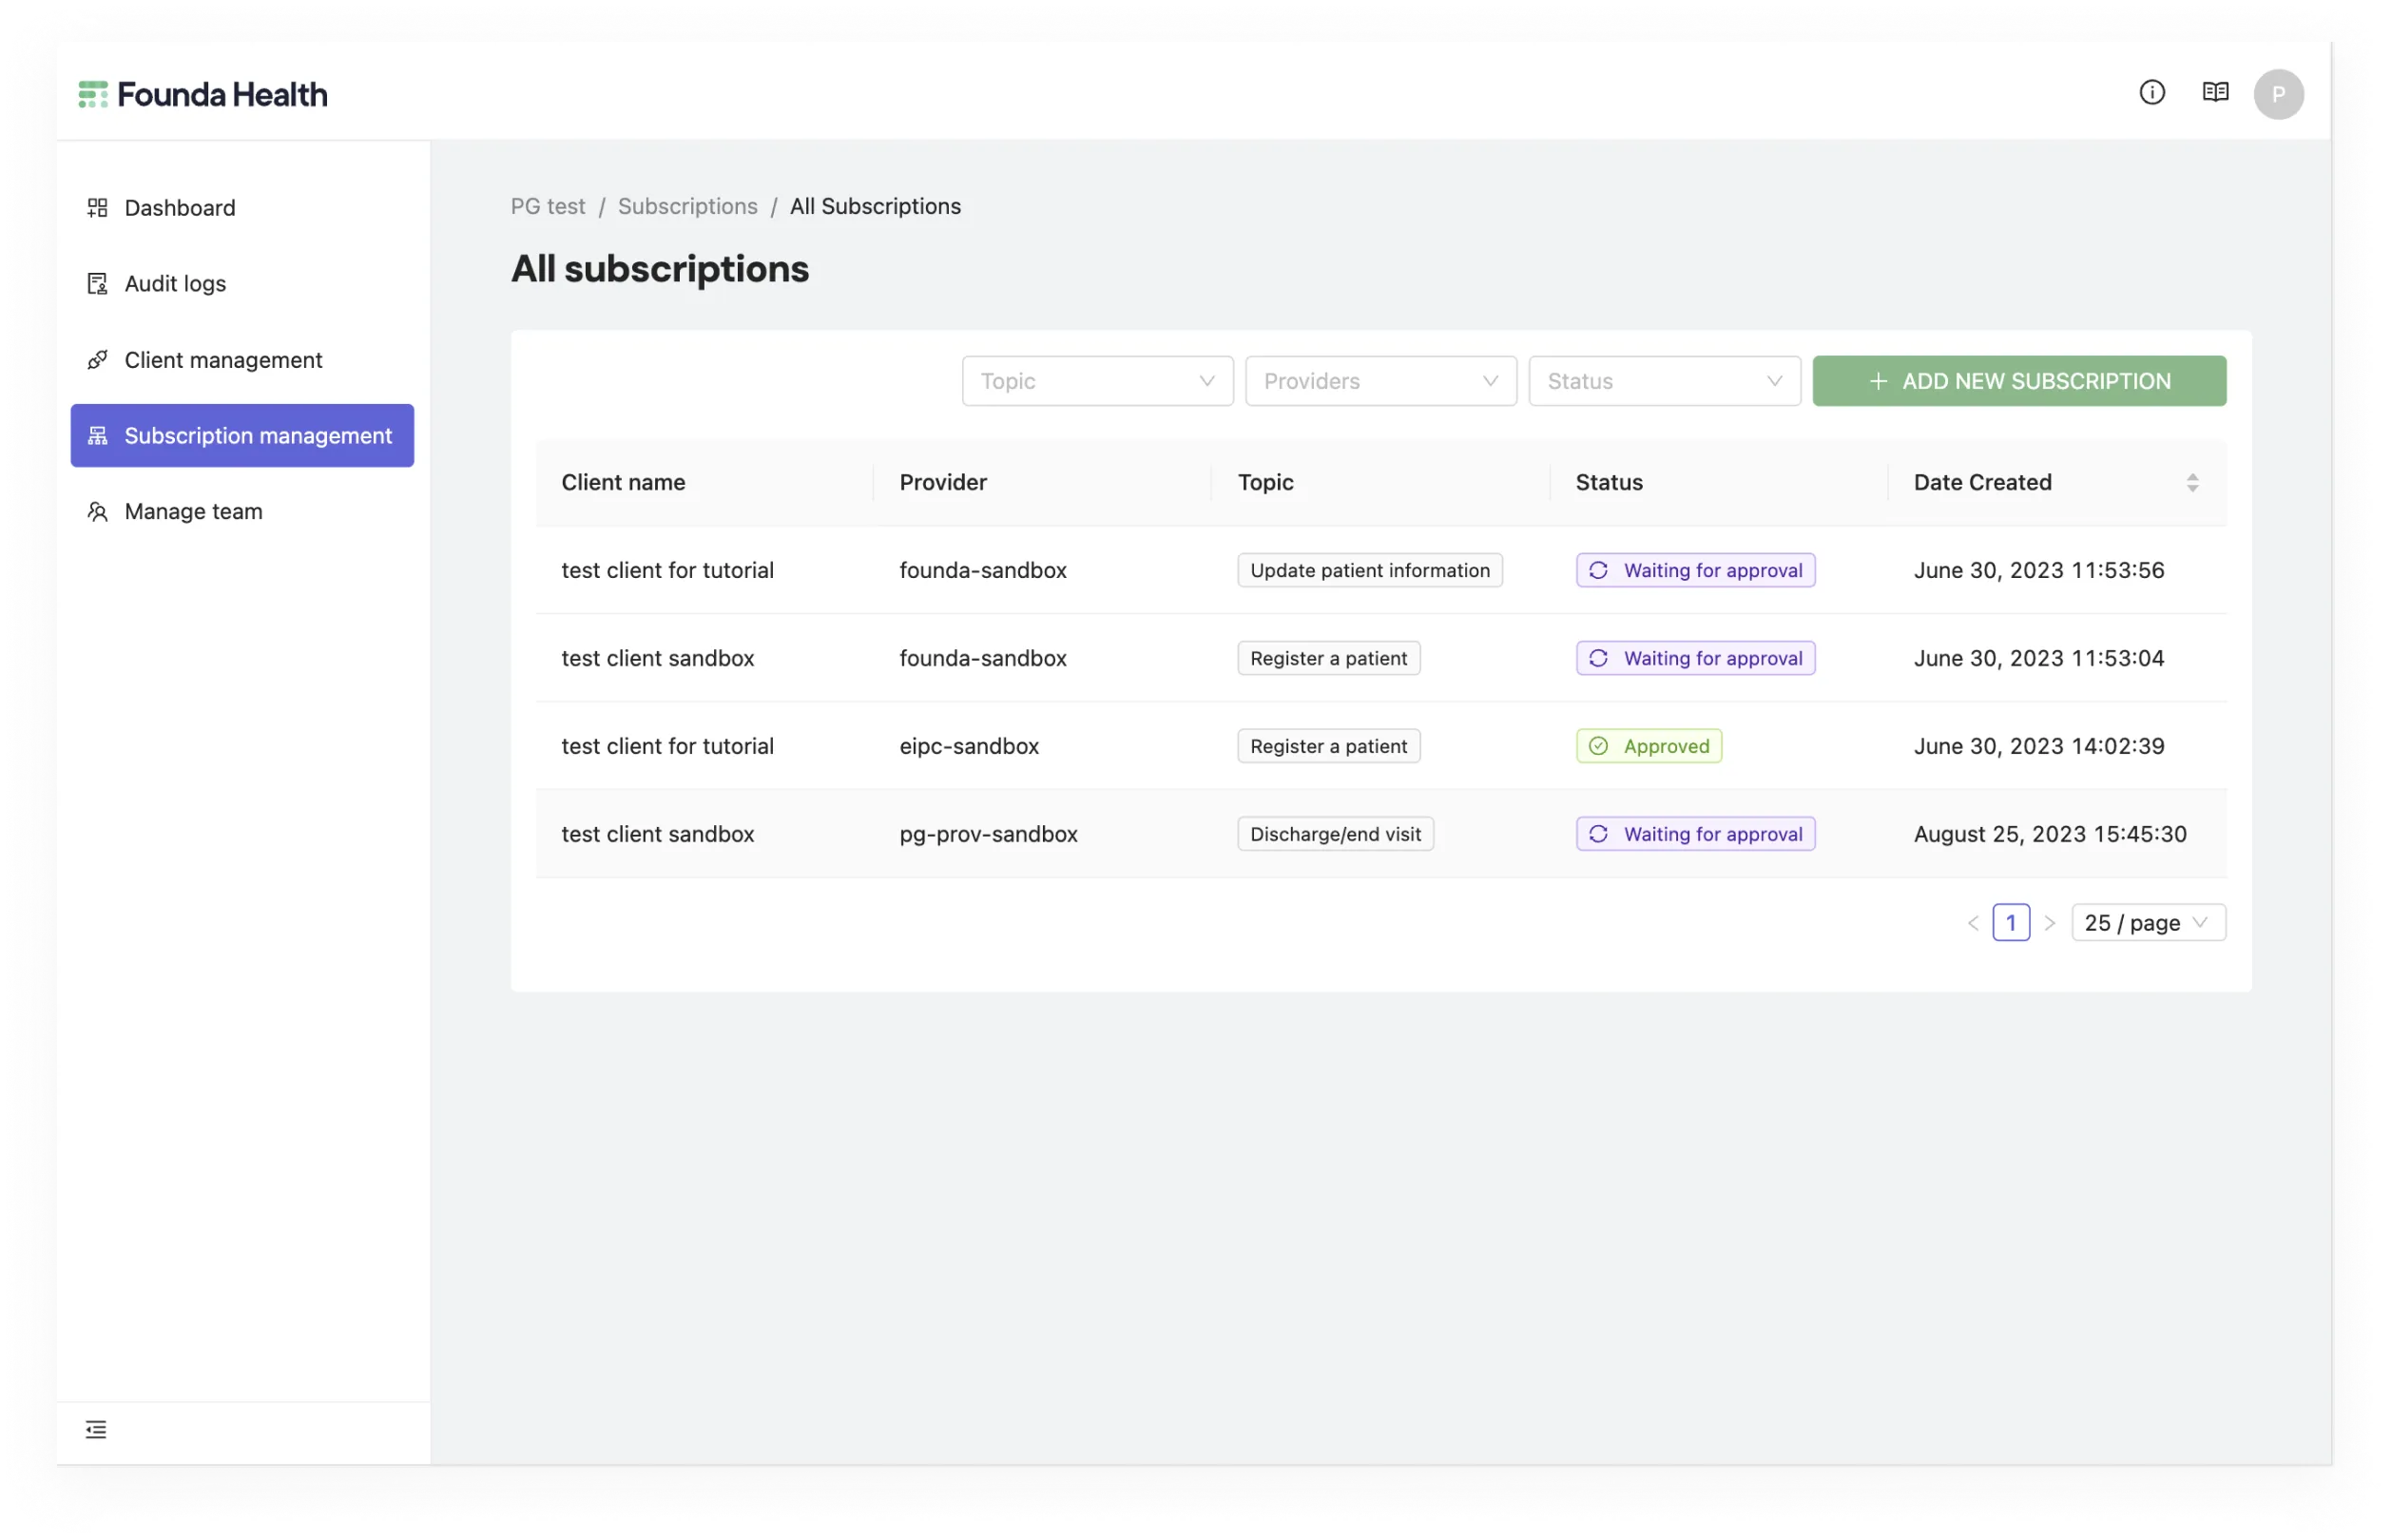Viewport: 2392px width, 1540px height.
Task: Open the user avatar P menu
Action: 2278,94
